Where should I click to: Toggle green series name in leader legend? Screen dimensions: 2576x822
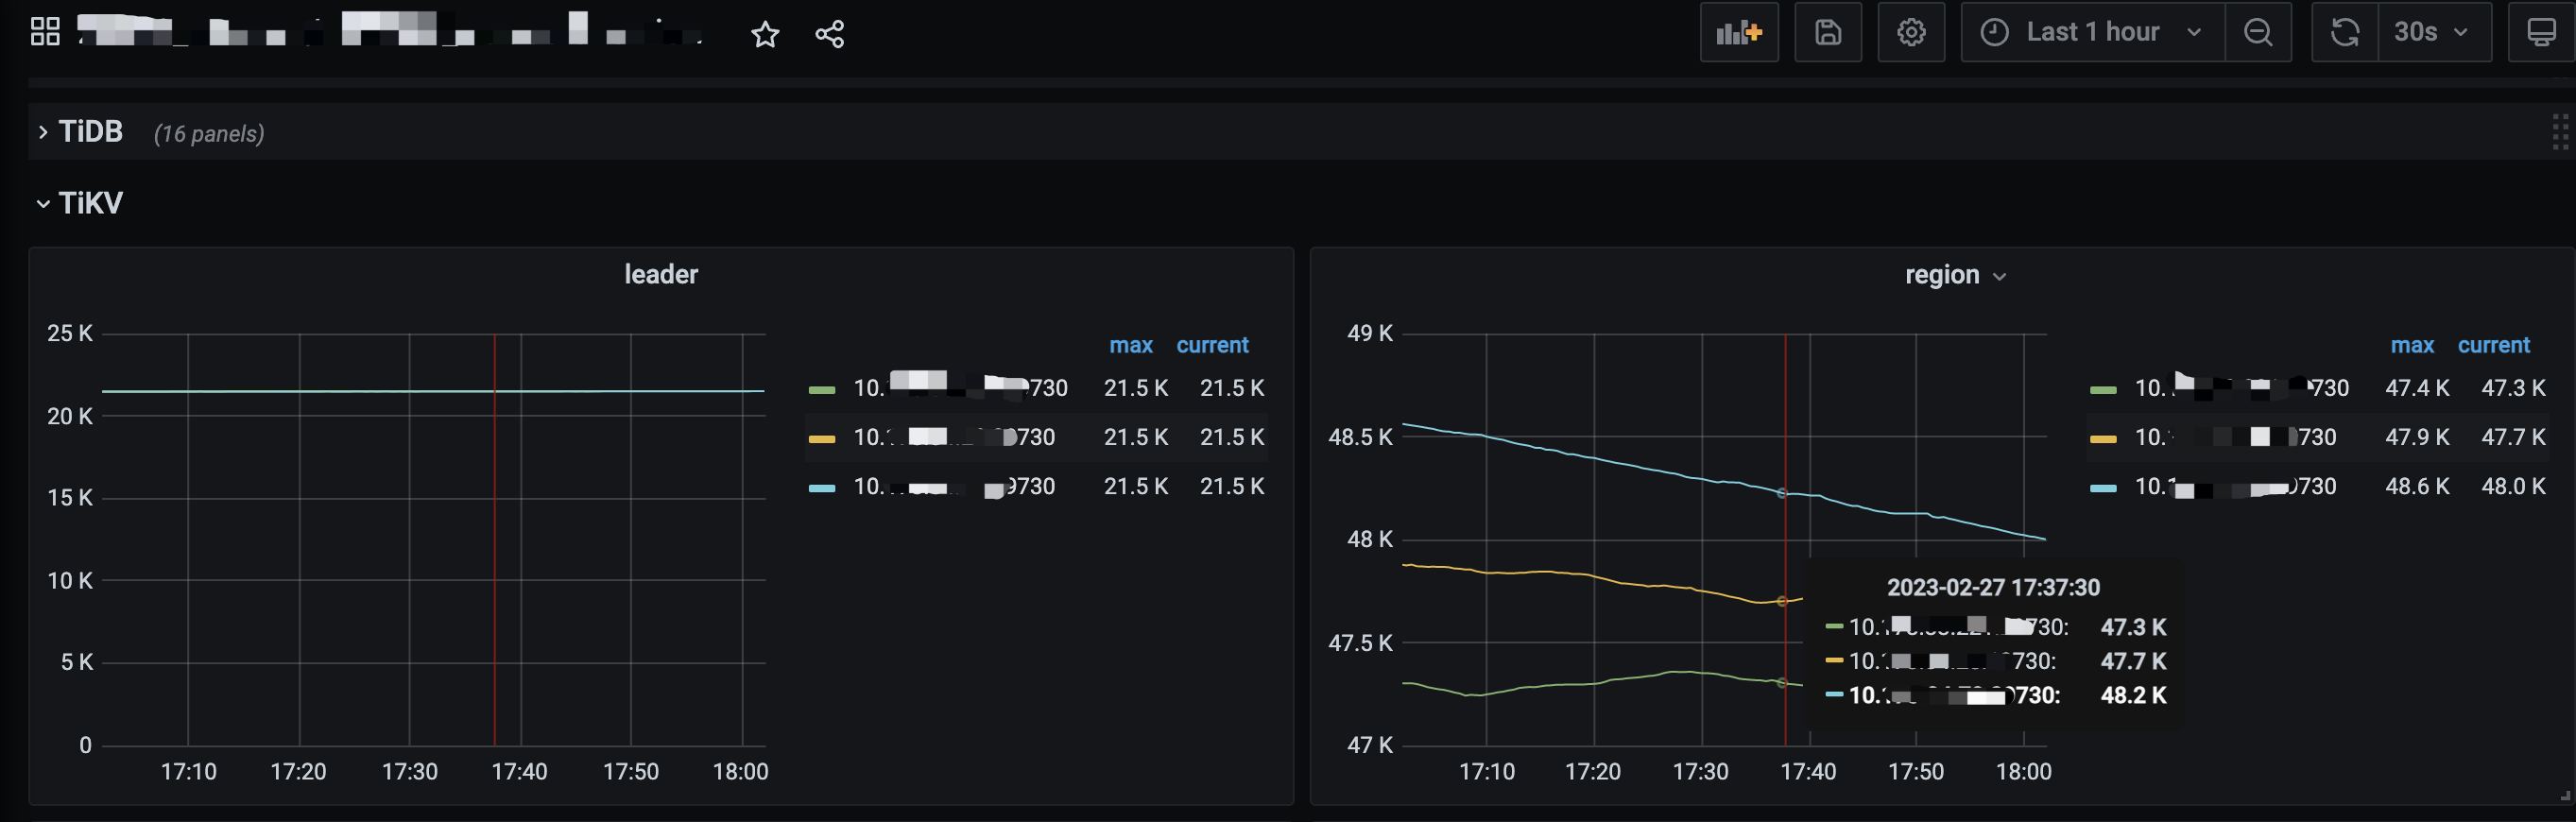point(960,387)
